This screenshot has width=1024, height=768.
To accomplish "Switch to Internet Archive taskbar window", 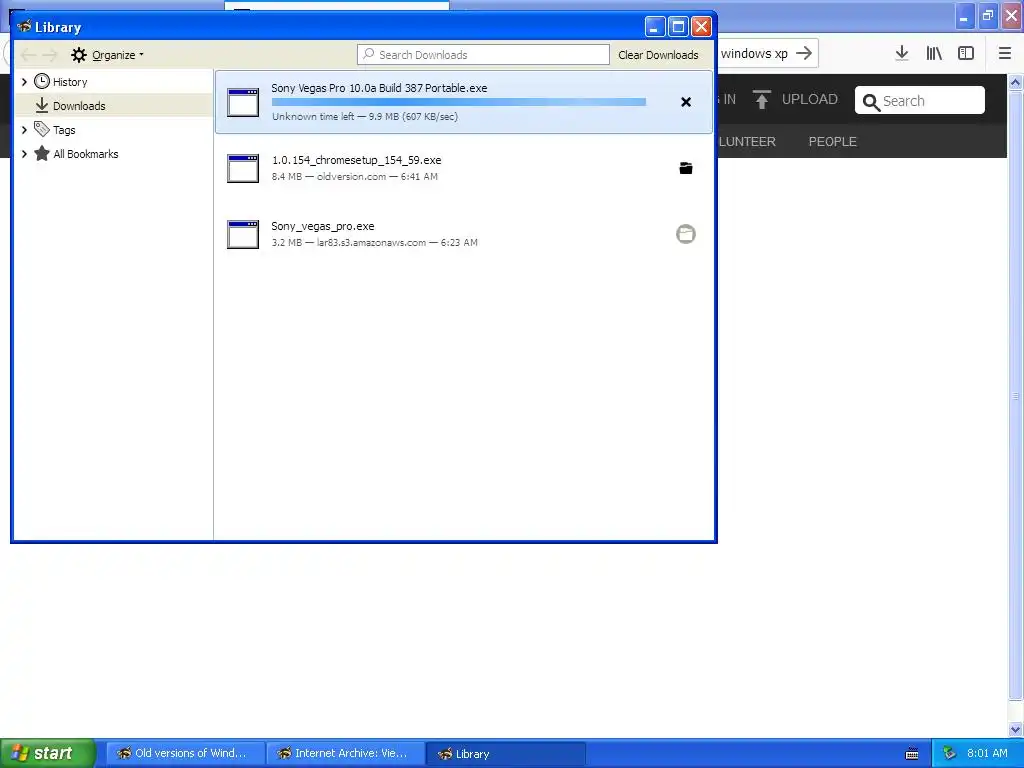I will [346, 753].
